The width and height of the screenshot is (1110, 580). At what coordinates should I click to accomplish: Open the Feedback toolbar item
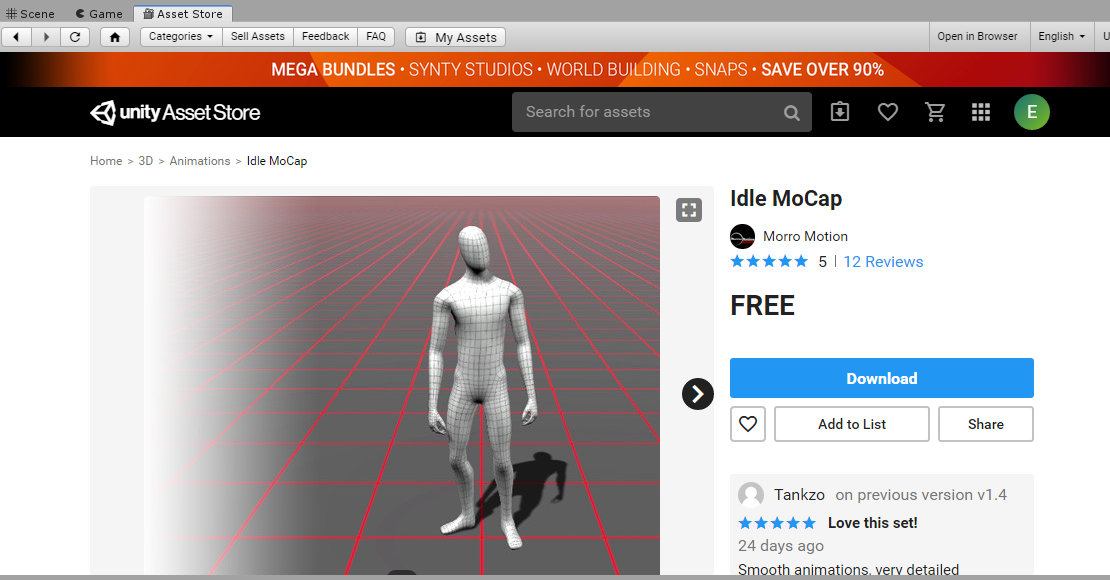326,37
